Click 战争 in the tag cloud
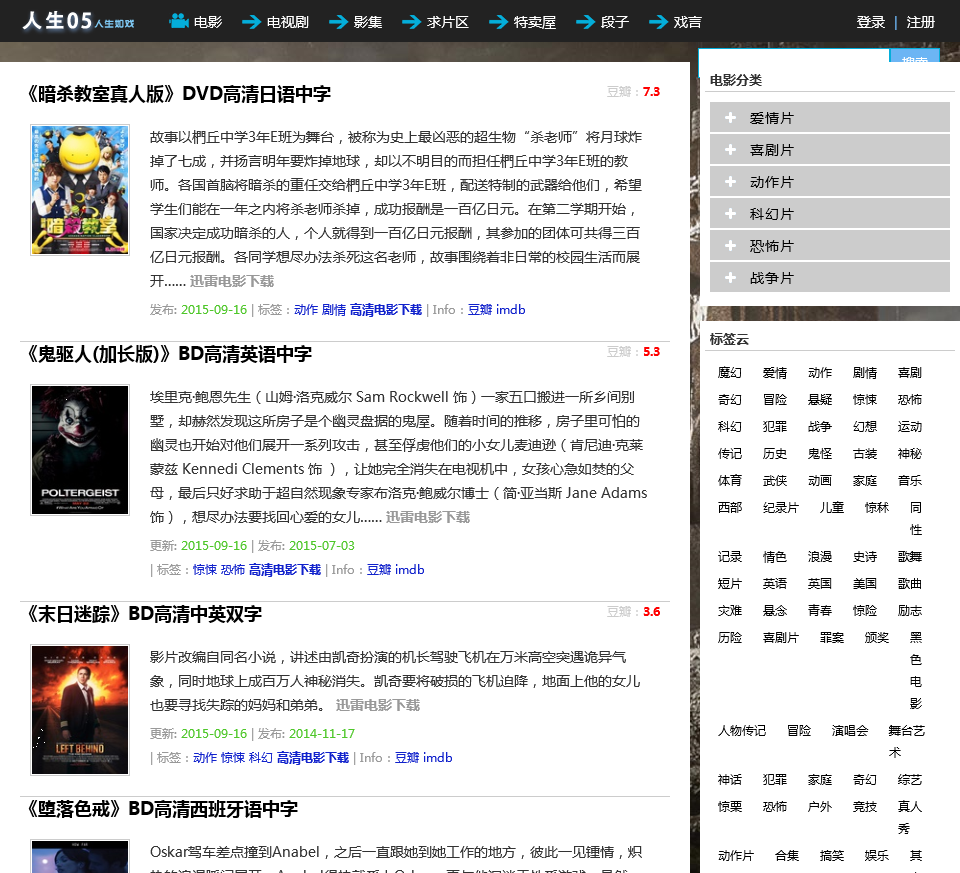960x873 pixels. pyautogui.click(x=820, y=427)
